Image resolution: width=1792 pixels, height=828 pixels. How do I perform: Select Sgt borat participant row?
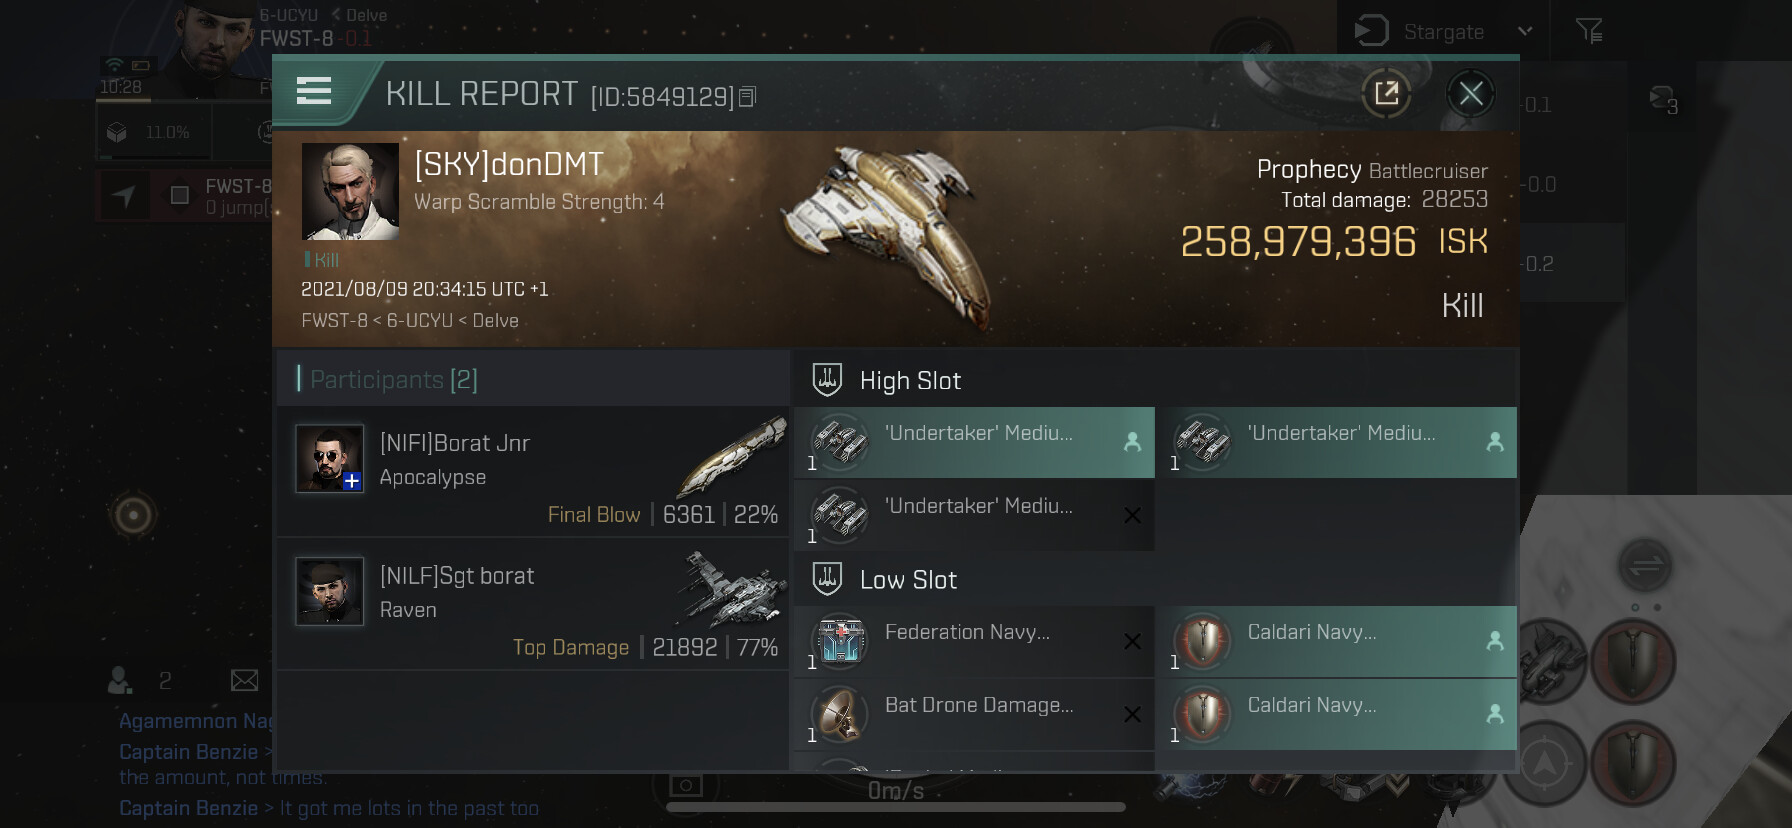tap(533, 605)
